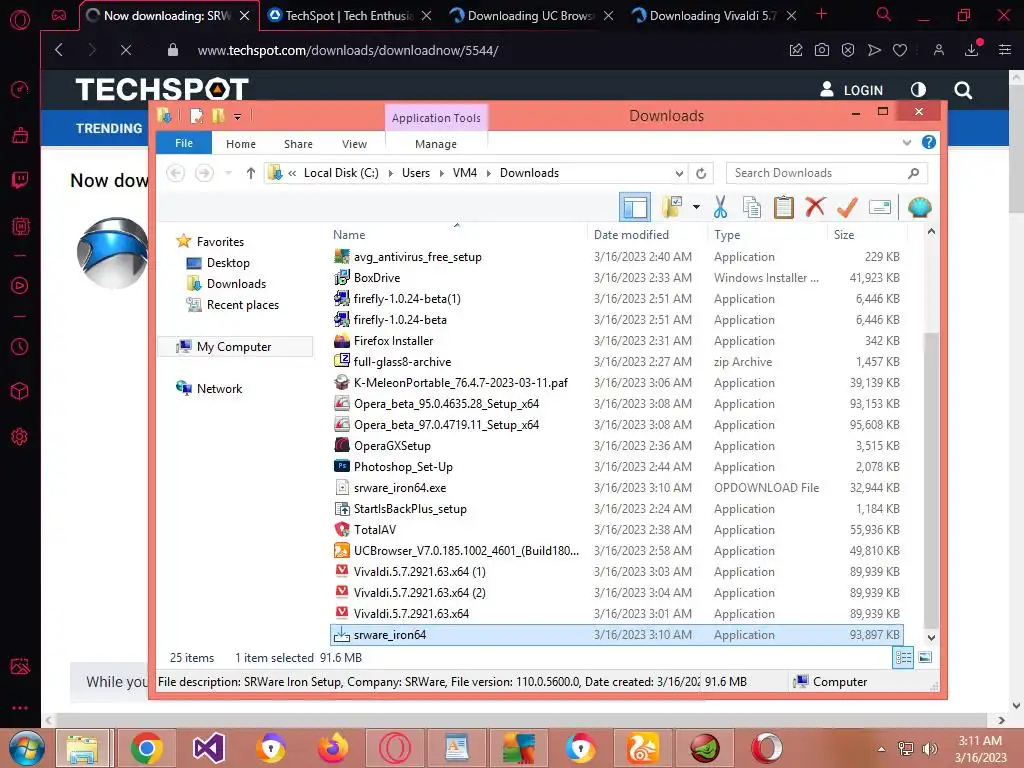
Task: Click Opera GX downloads icon
Action: (x=972, y=50)
